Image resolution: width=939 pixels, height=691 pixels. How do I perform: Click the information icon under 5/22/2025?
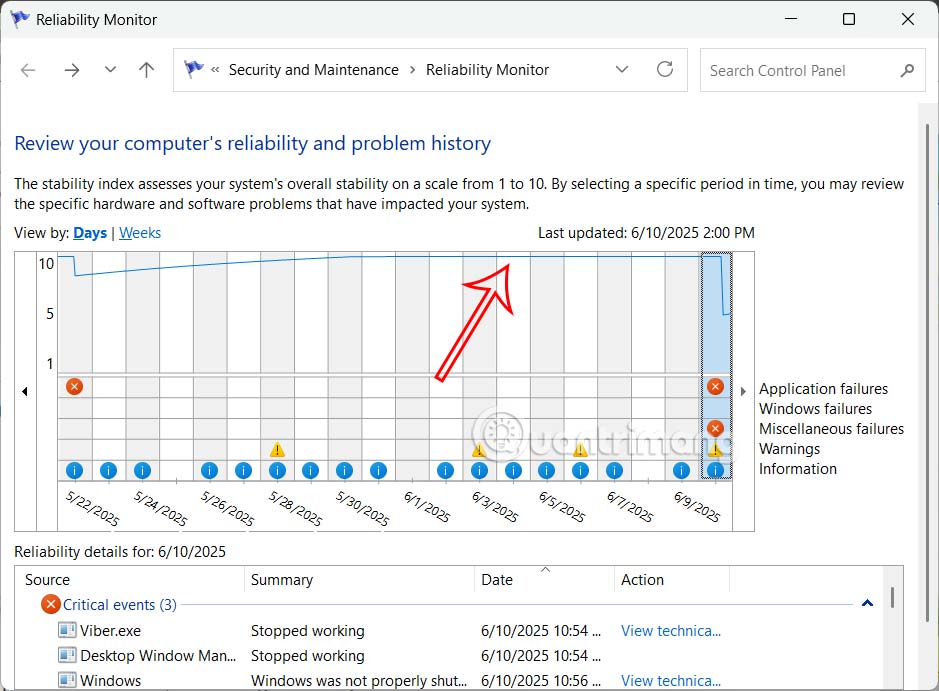pyautogui.click(x=74, y=470)
